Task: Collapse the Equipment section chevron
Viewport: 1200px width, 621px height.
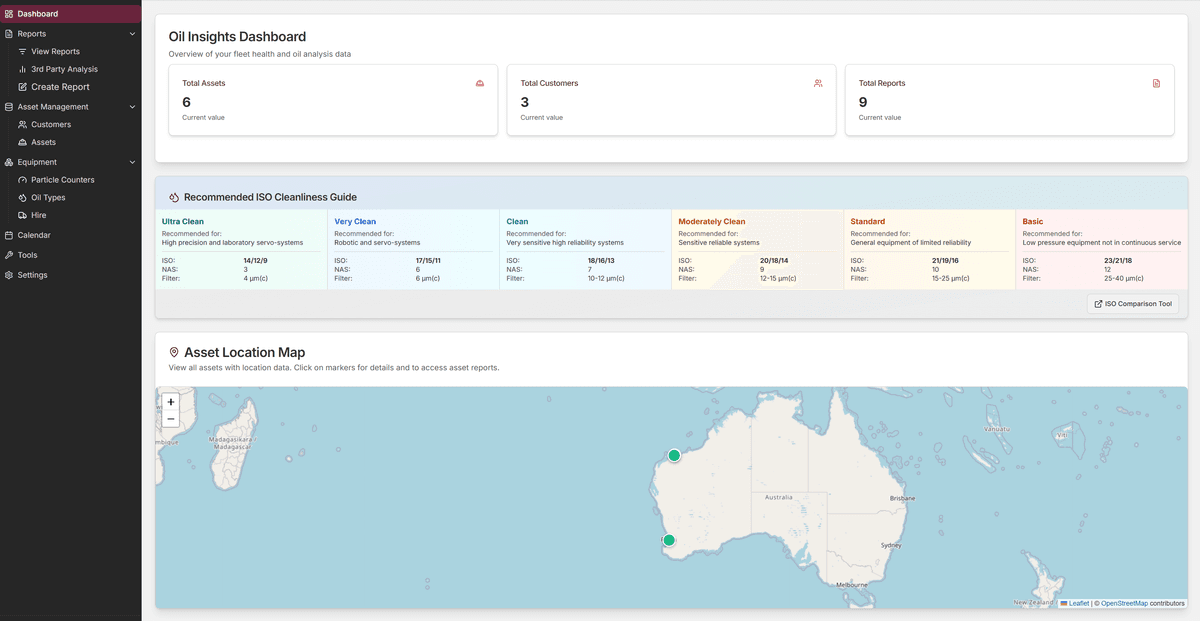Action: [131, 161]
